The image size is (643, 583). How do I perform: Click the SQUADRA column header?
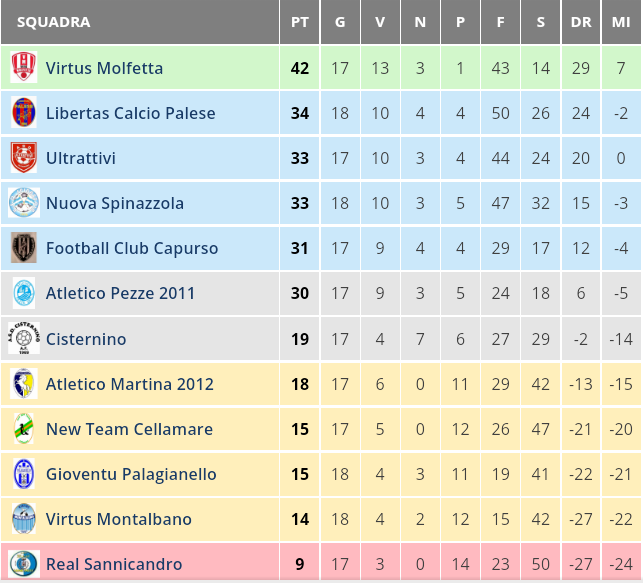54,22
